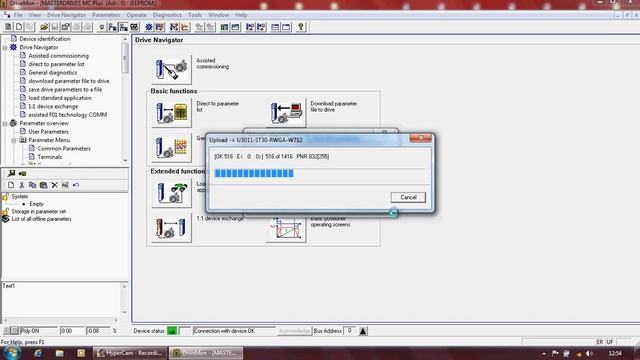Click the open folder toolbar icon
Viewport: 640px width, 360px height.
(x=44, y=27)
